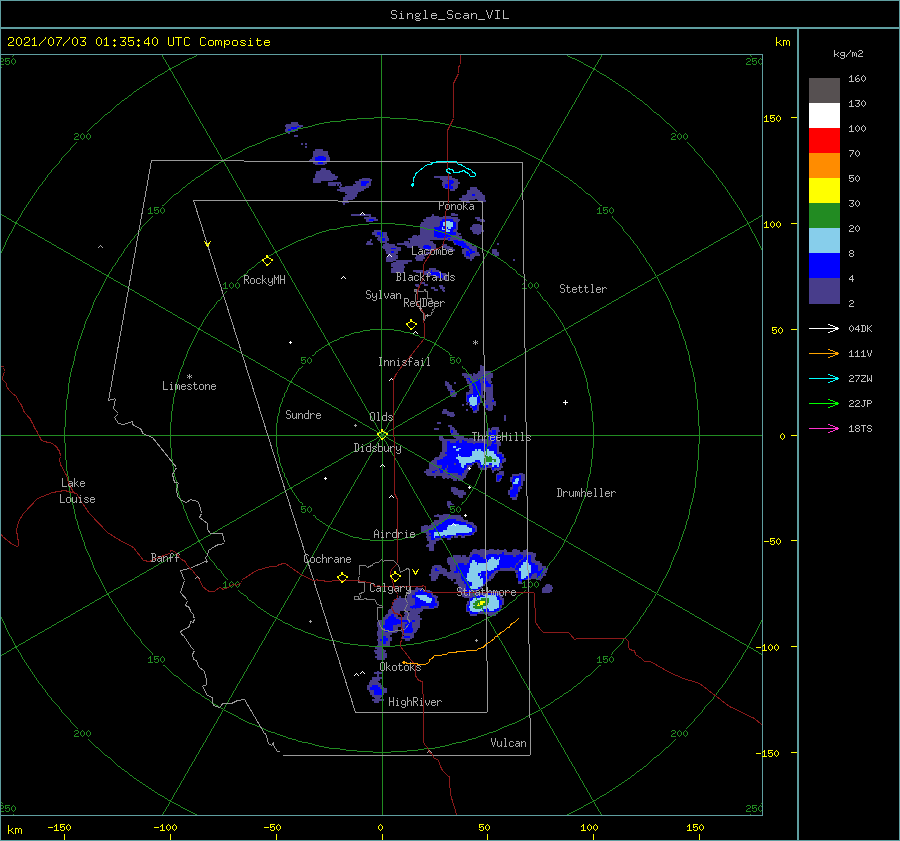
Task: Click the Vulcan label
Action: [508, 743]
